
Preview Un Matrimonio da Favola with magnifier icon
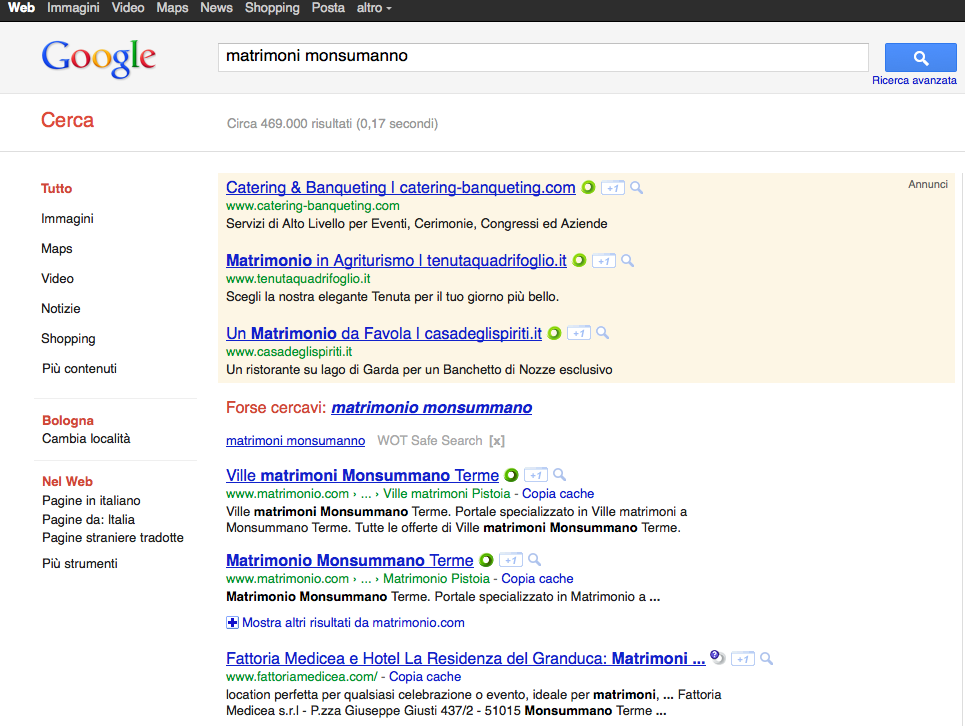point(603,334)
